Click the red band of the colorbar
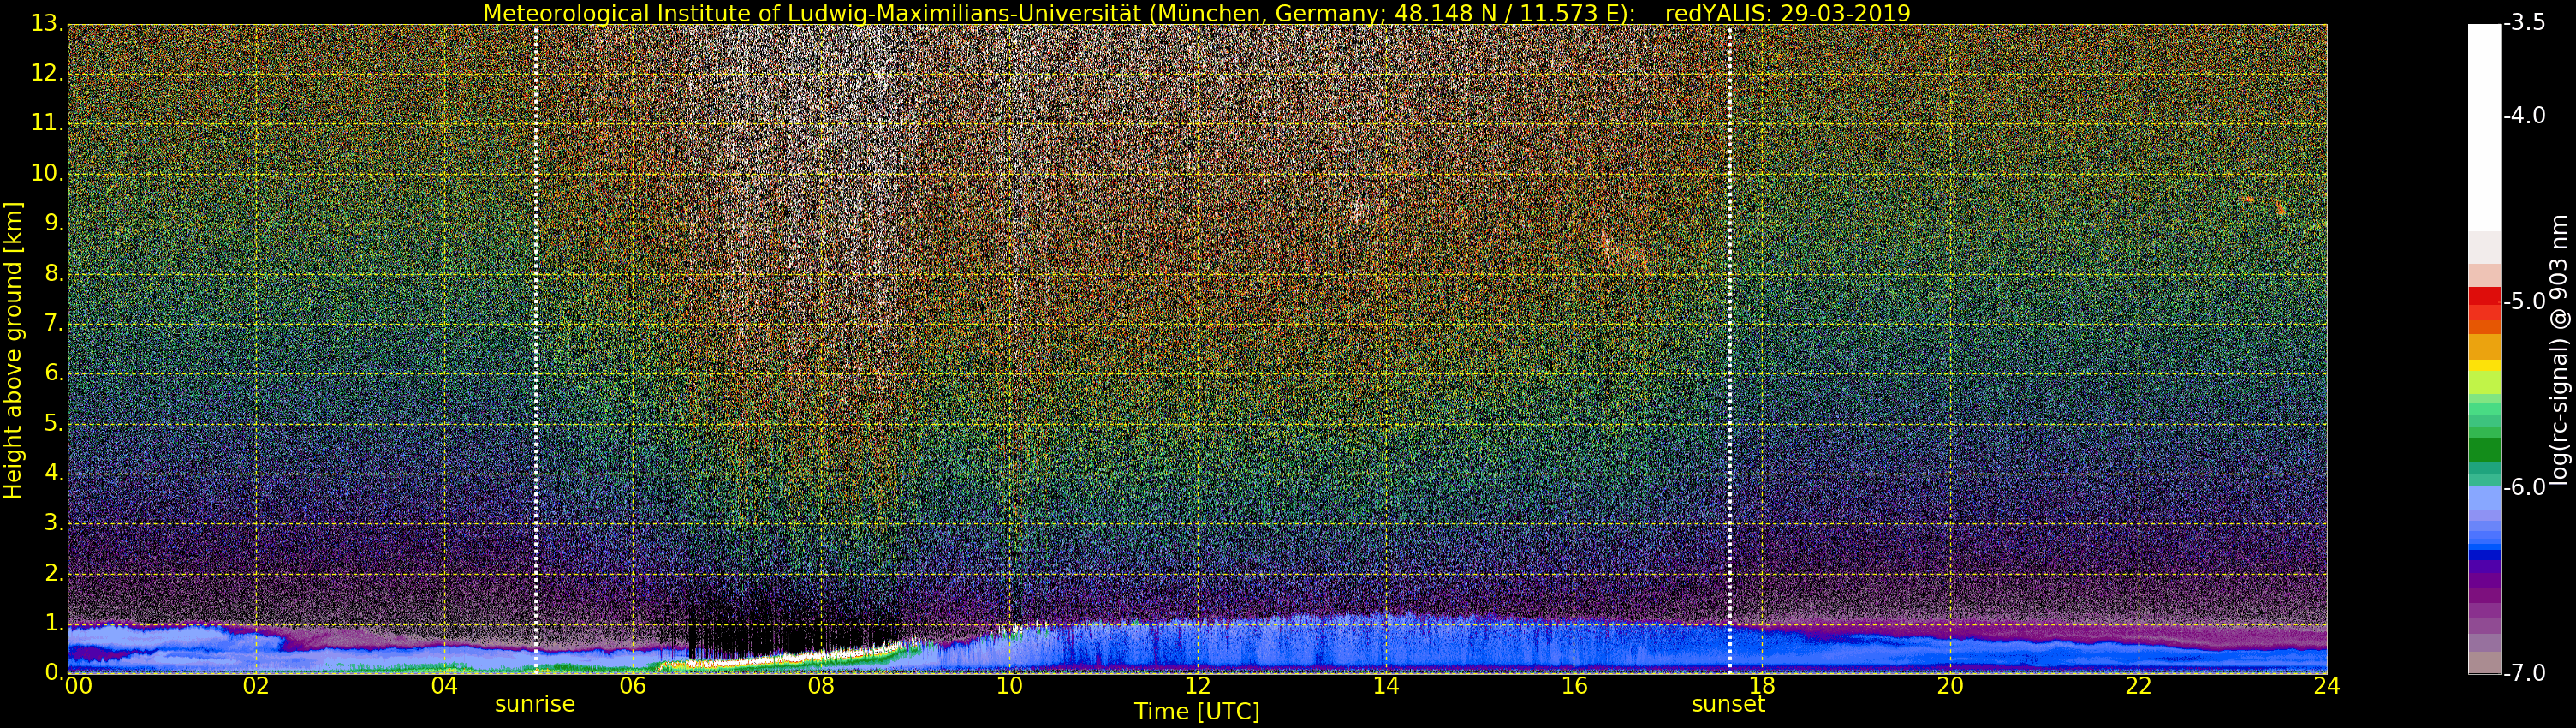Viewport: 2576px width, 728px height. pyautogui.click(x=2484, y=296)
